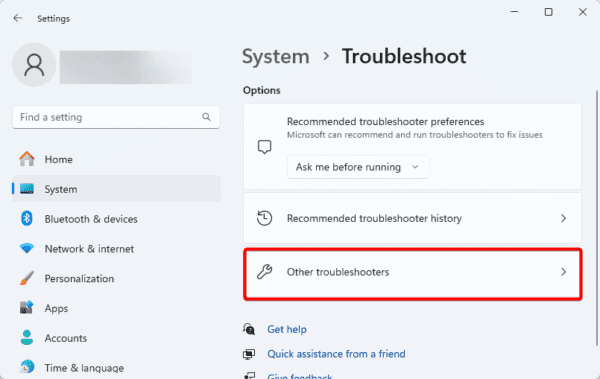Click the Get help headset icon
This screenshot has height=379, width=600.
249,329
